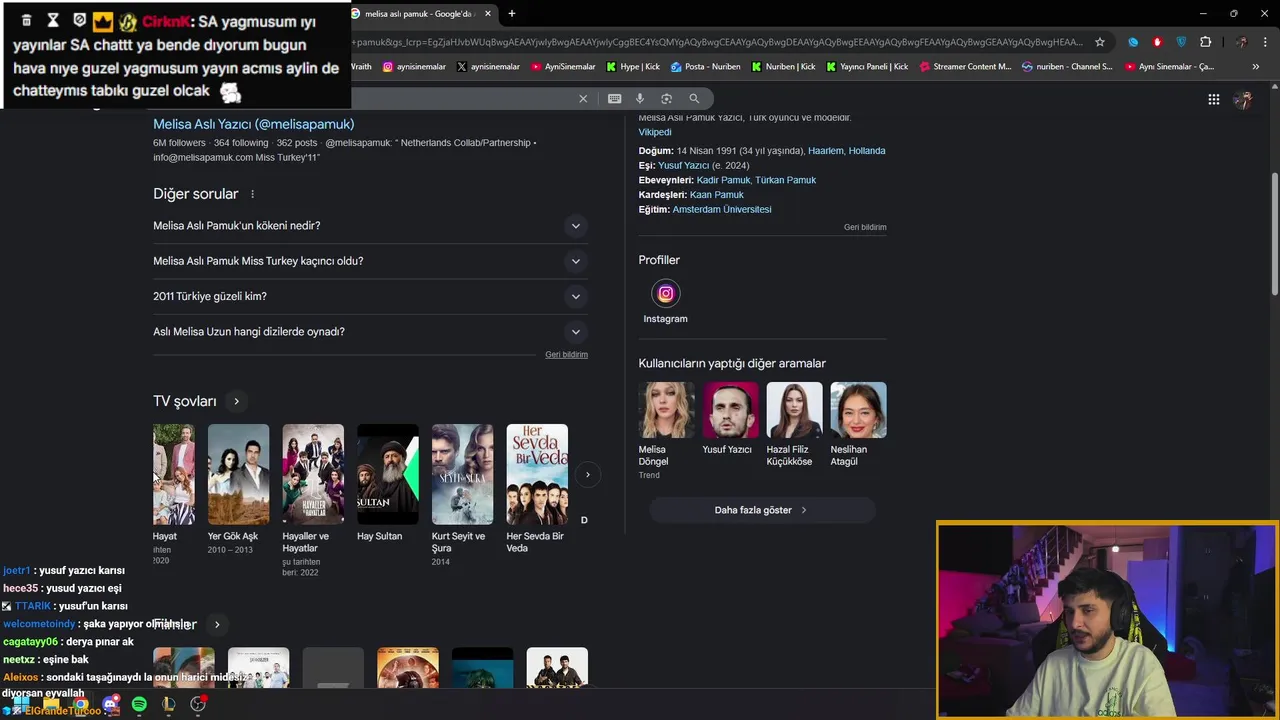Open the Yer Gök Aşk show card

point(238,490)
